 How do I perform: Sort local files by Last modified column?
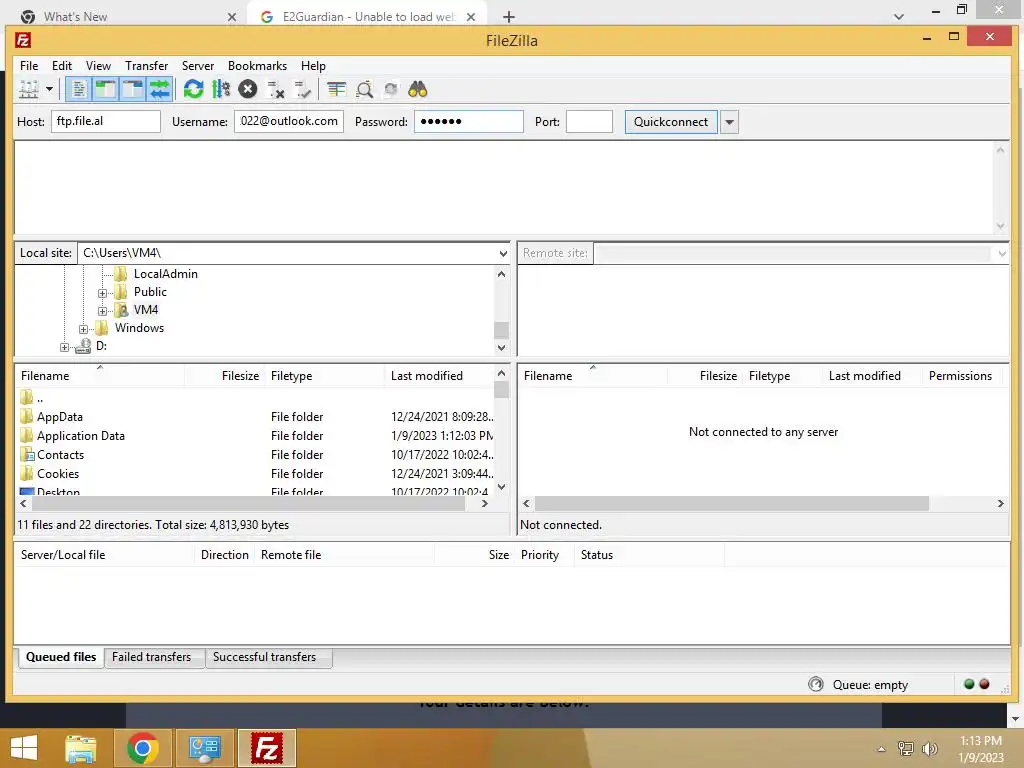[x=440, y=376]
